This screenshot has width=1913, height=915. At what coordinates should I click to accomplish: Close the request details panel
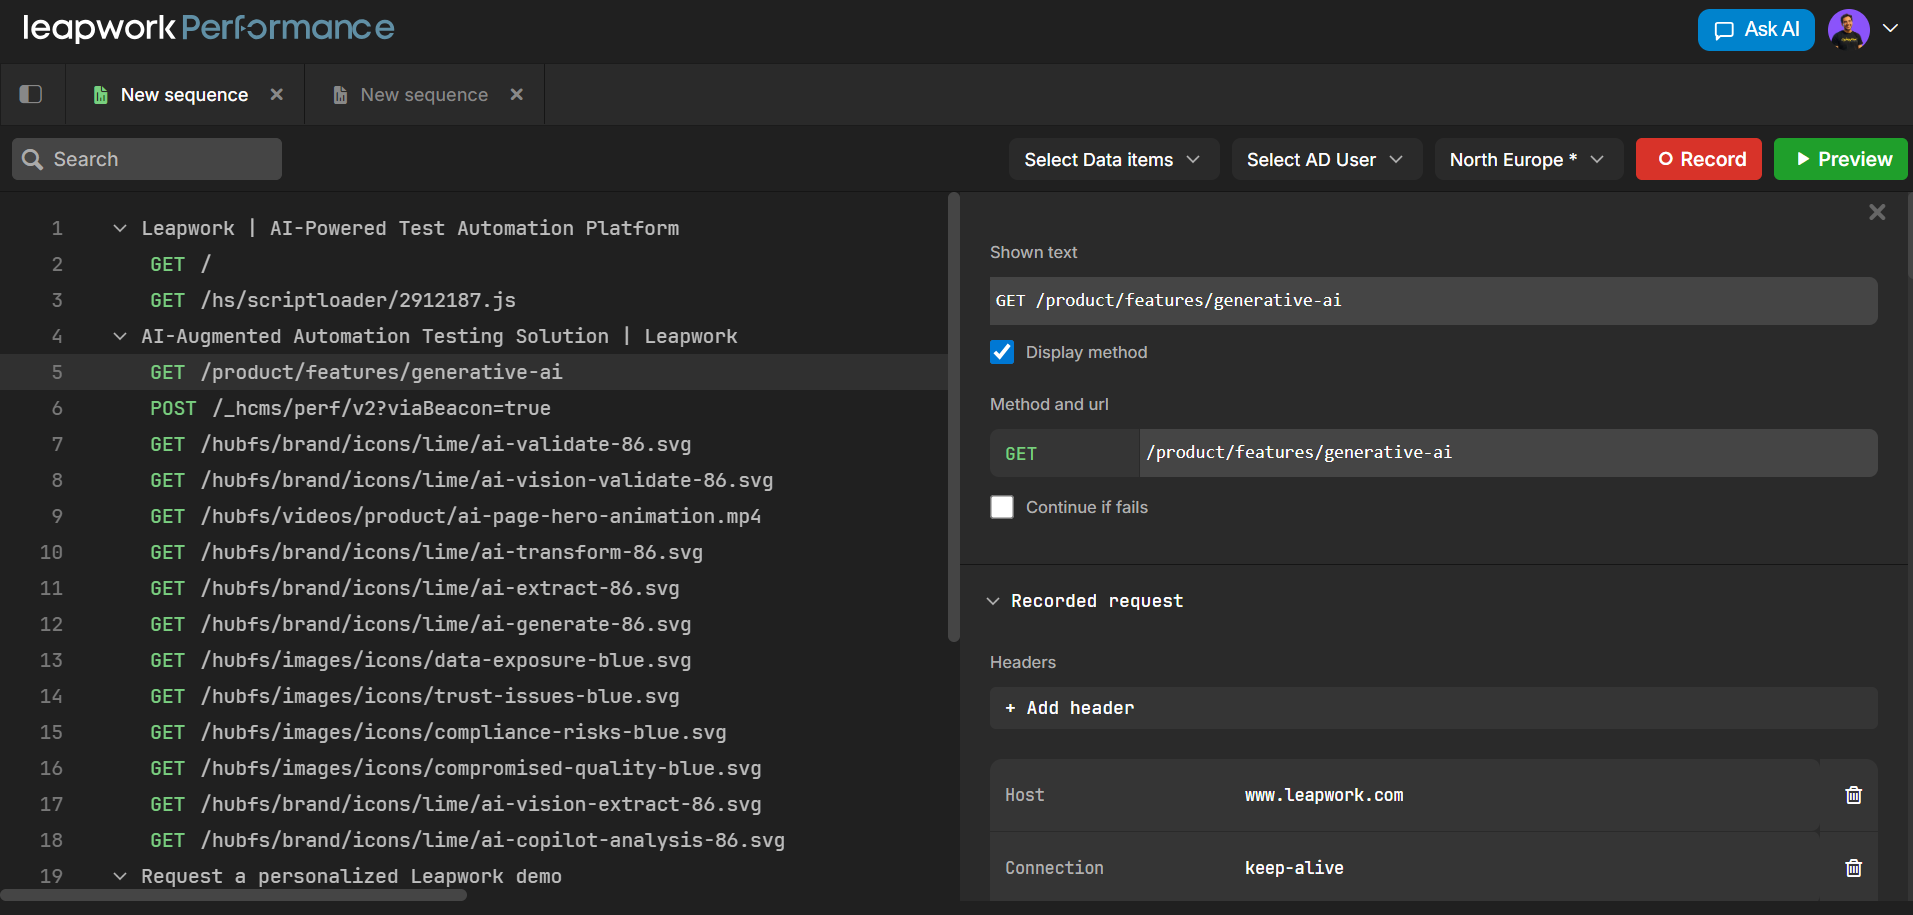[x=1877, y=212]
